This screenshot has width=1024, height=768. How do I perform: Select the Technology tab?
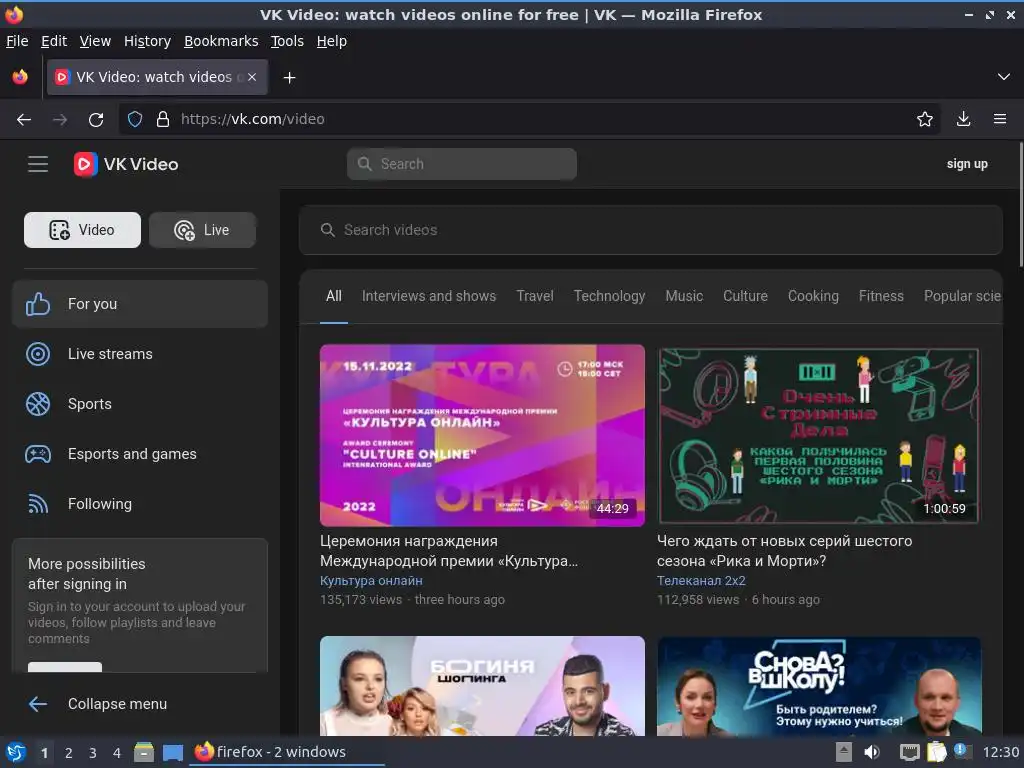(x=609, y=296)
